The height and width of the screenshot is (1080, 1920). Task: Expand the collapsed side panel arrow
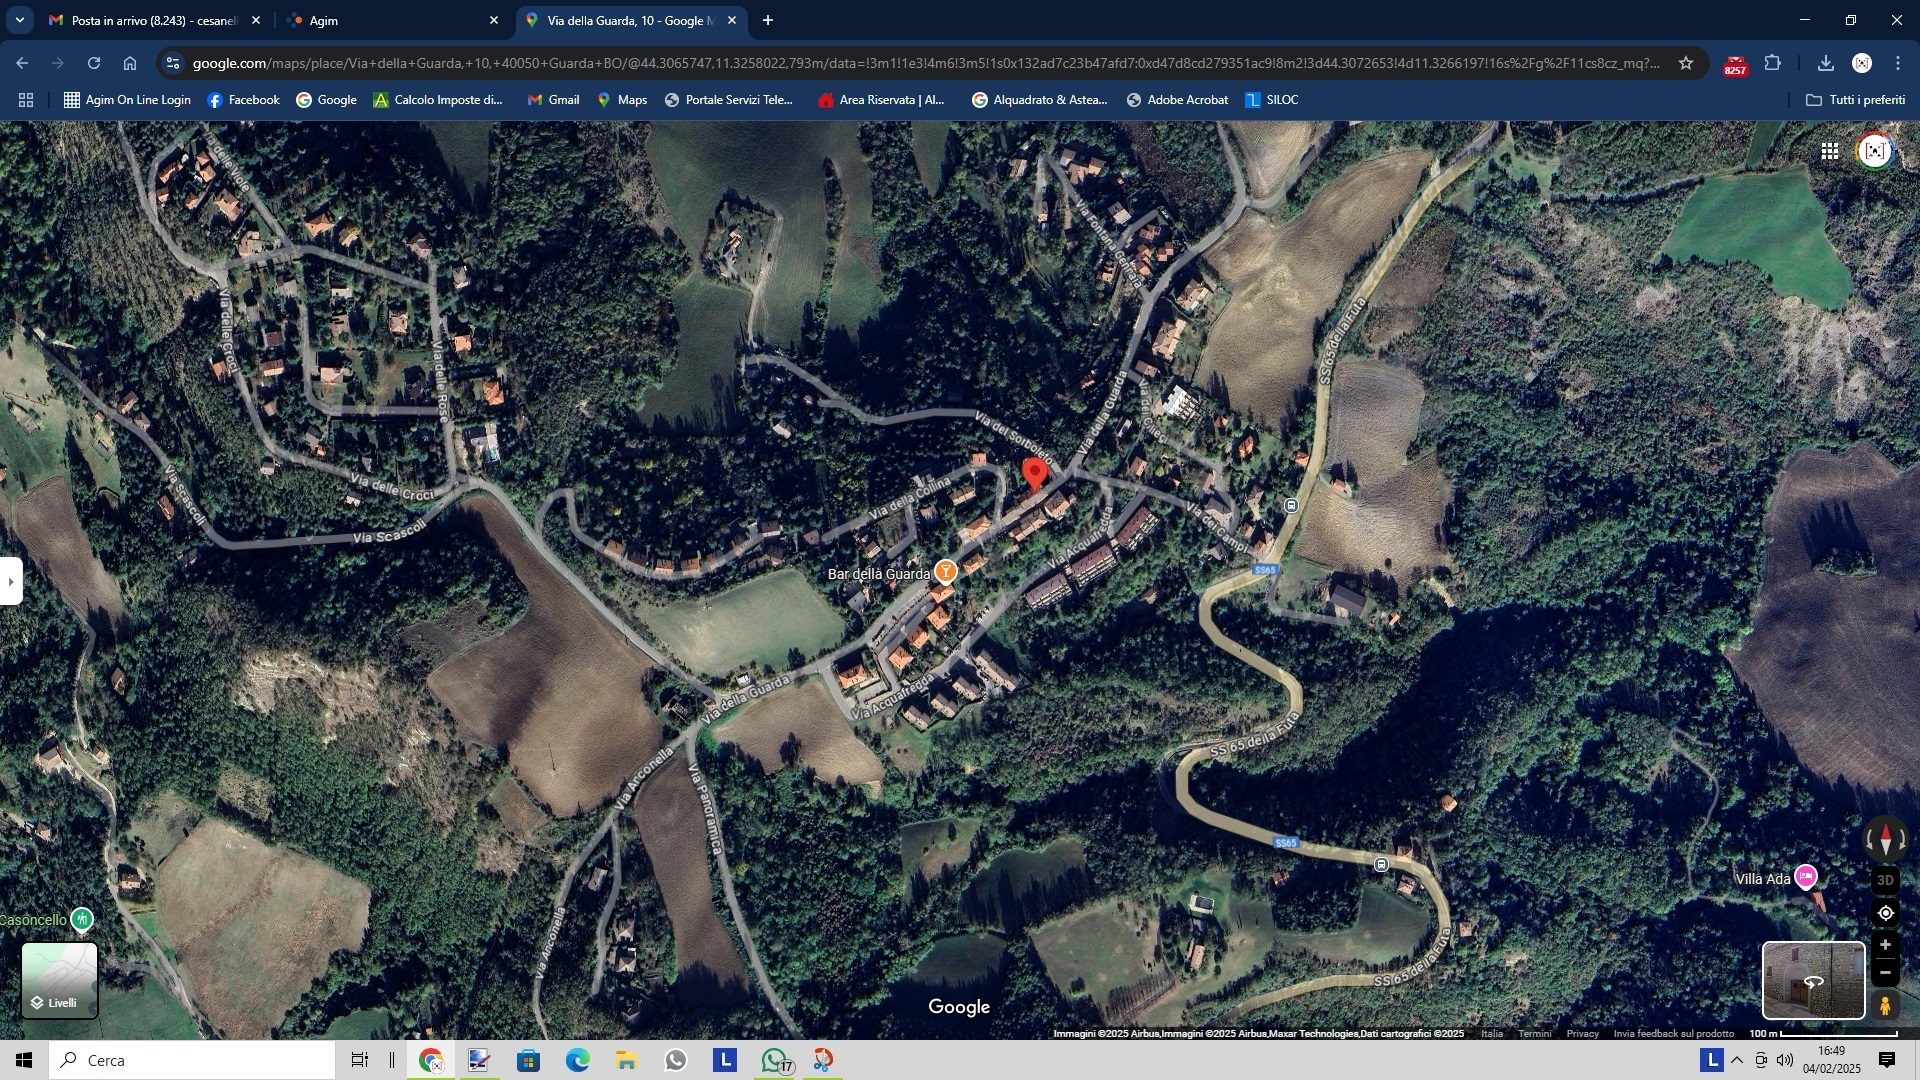[10, 581]
